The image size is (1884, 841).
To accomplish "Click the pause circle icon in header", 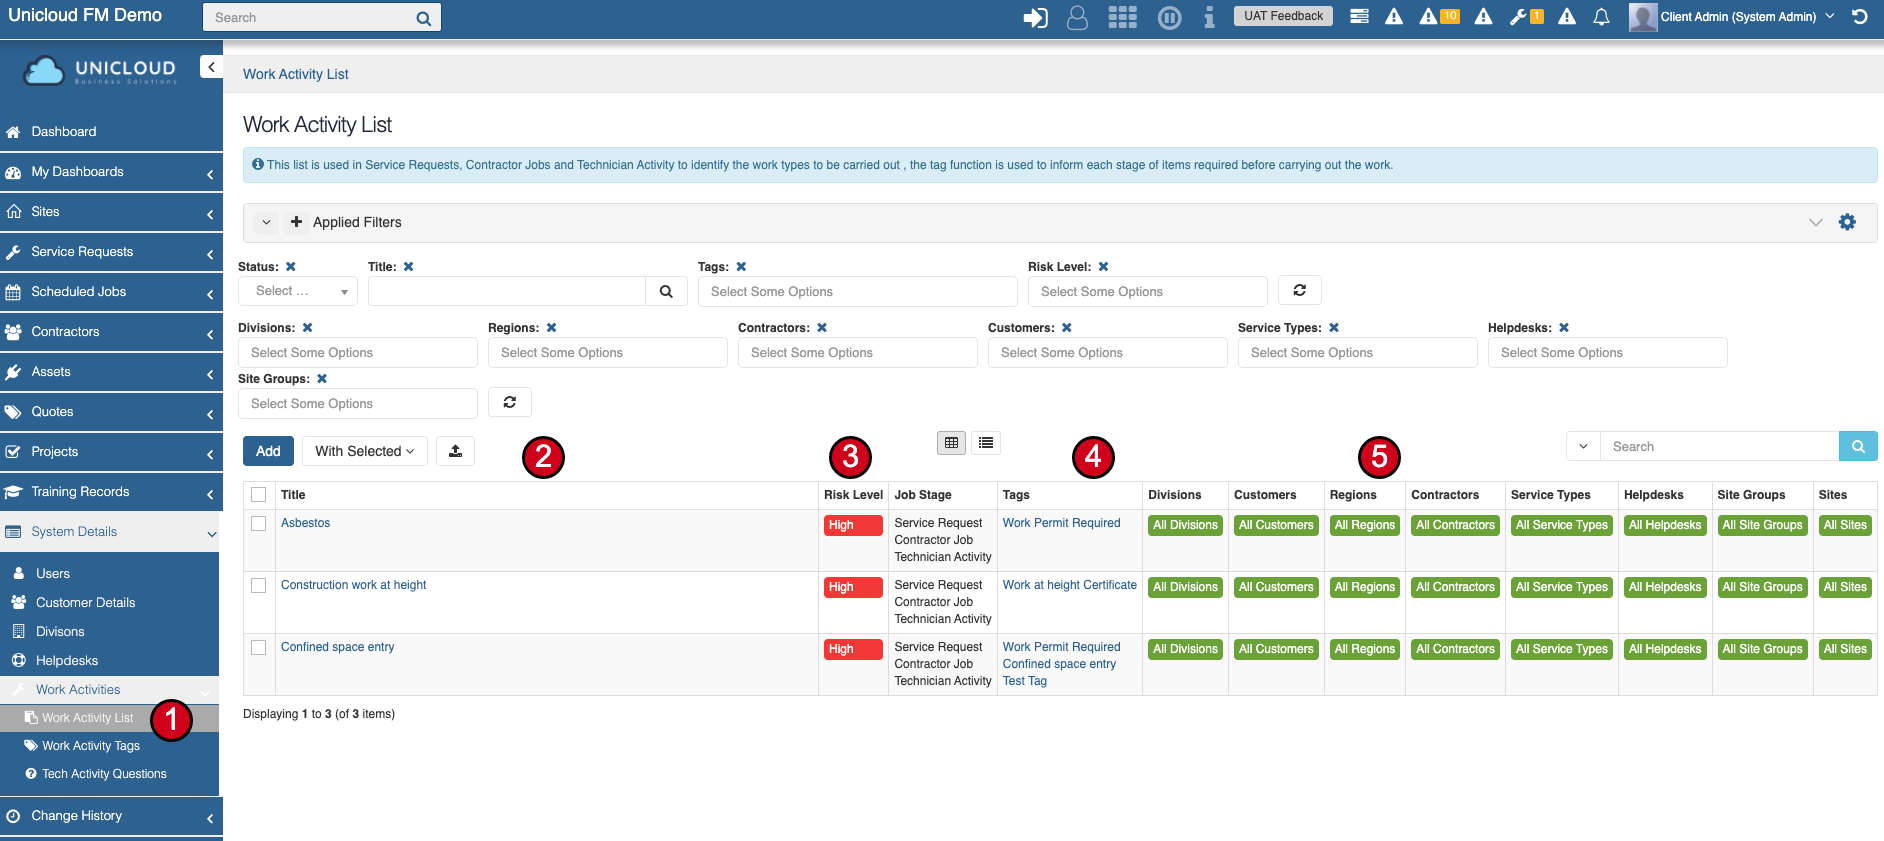I will pyautogui.click(x=1169, y=17).
